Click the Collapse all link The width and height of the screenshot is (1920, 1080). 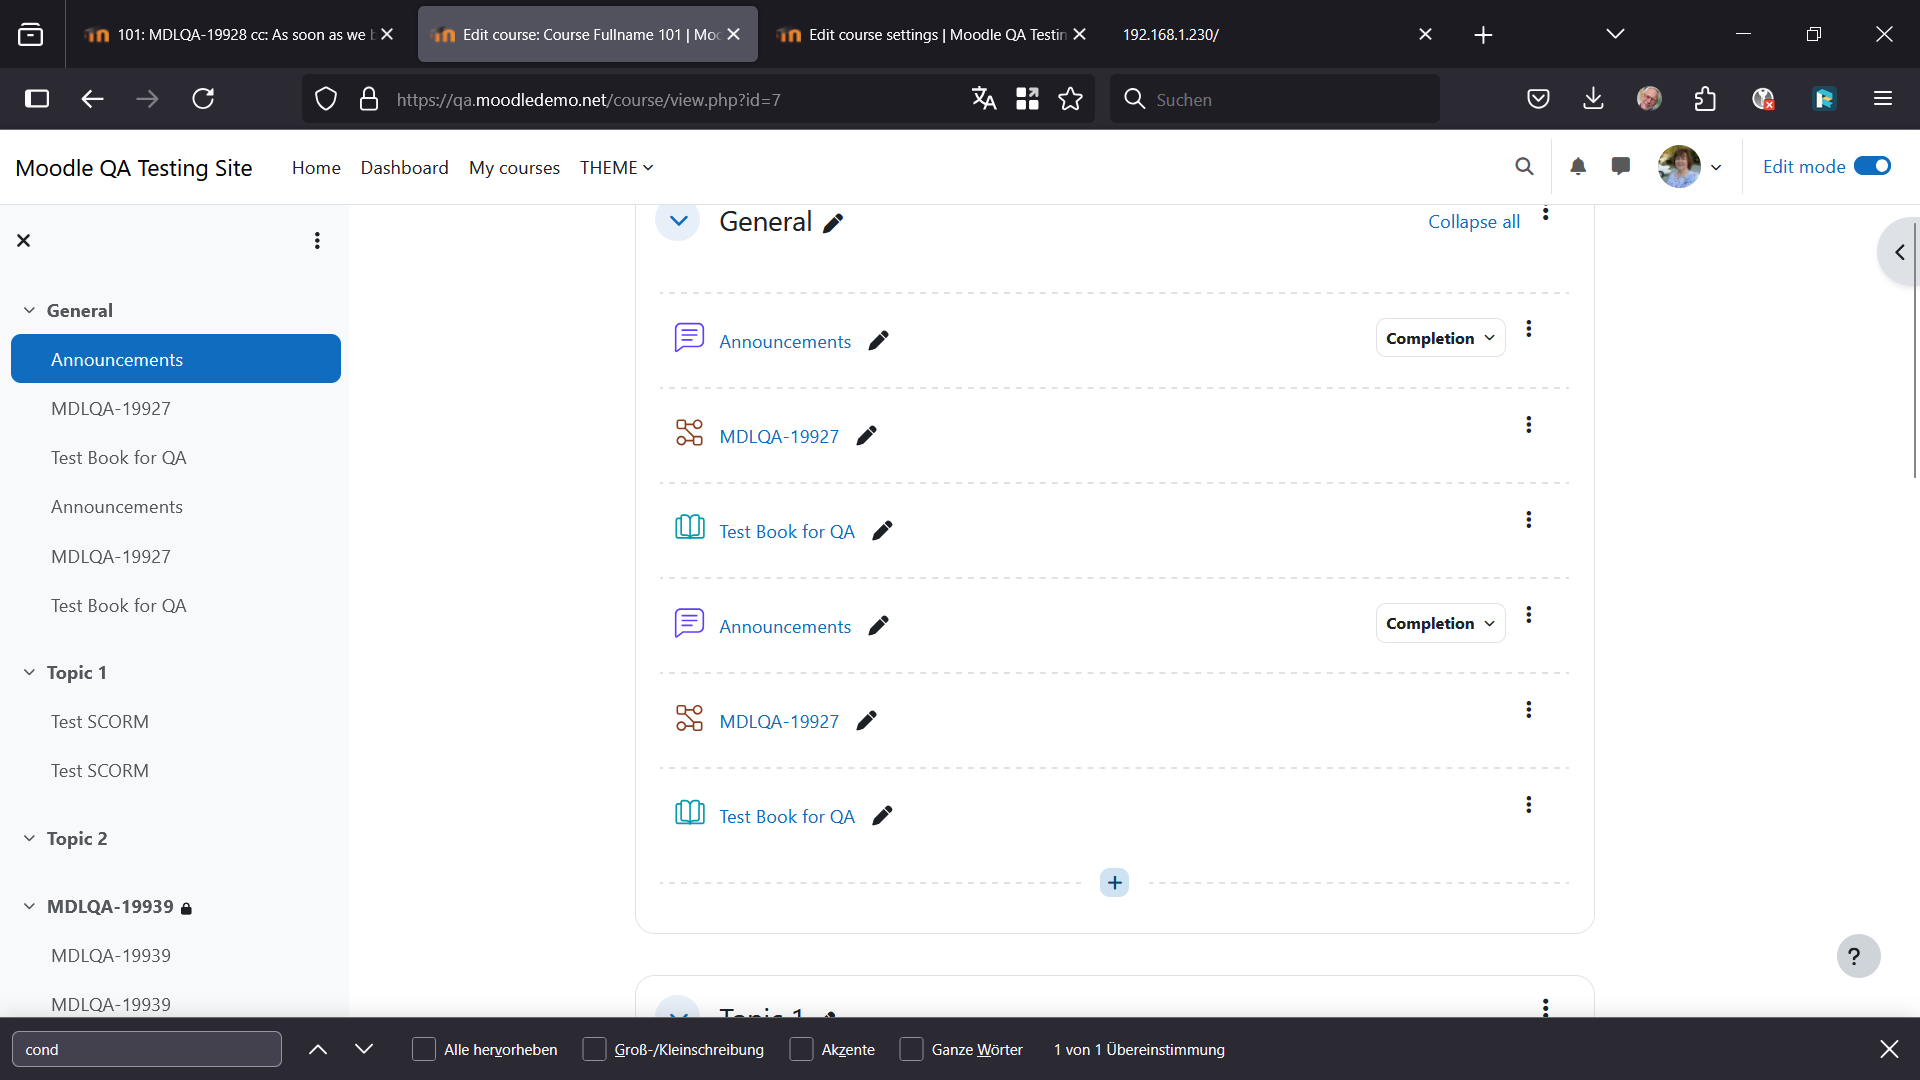tap(1473, 222)
